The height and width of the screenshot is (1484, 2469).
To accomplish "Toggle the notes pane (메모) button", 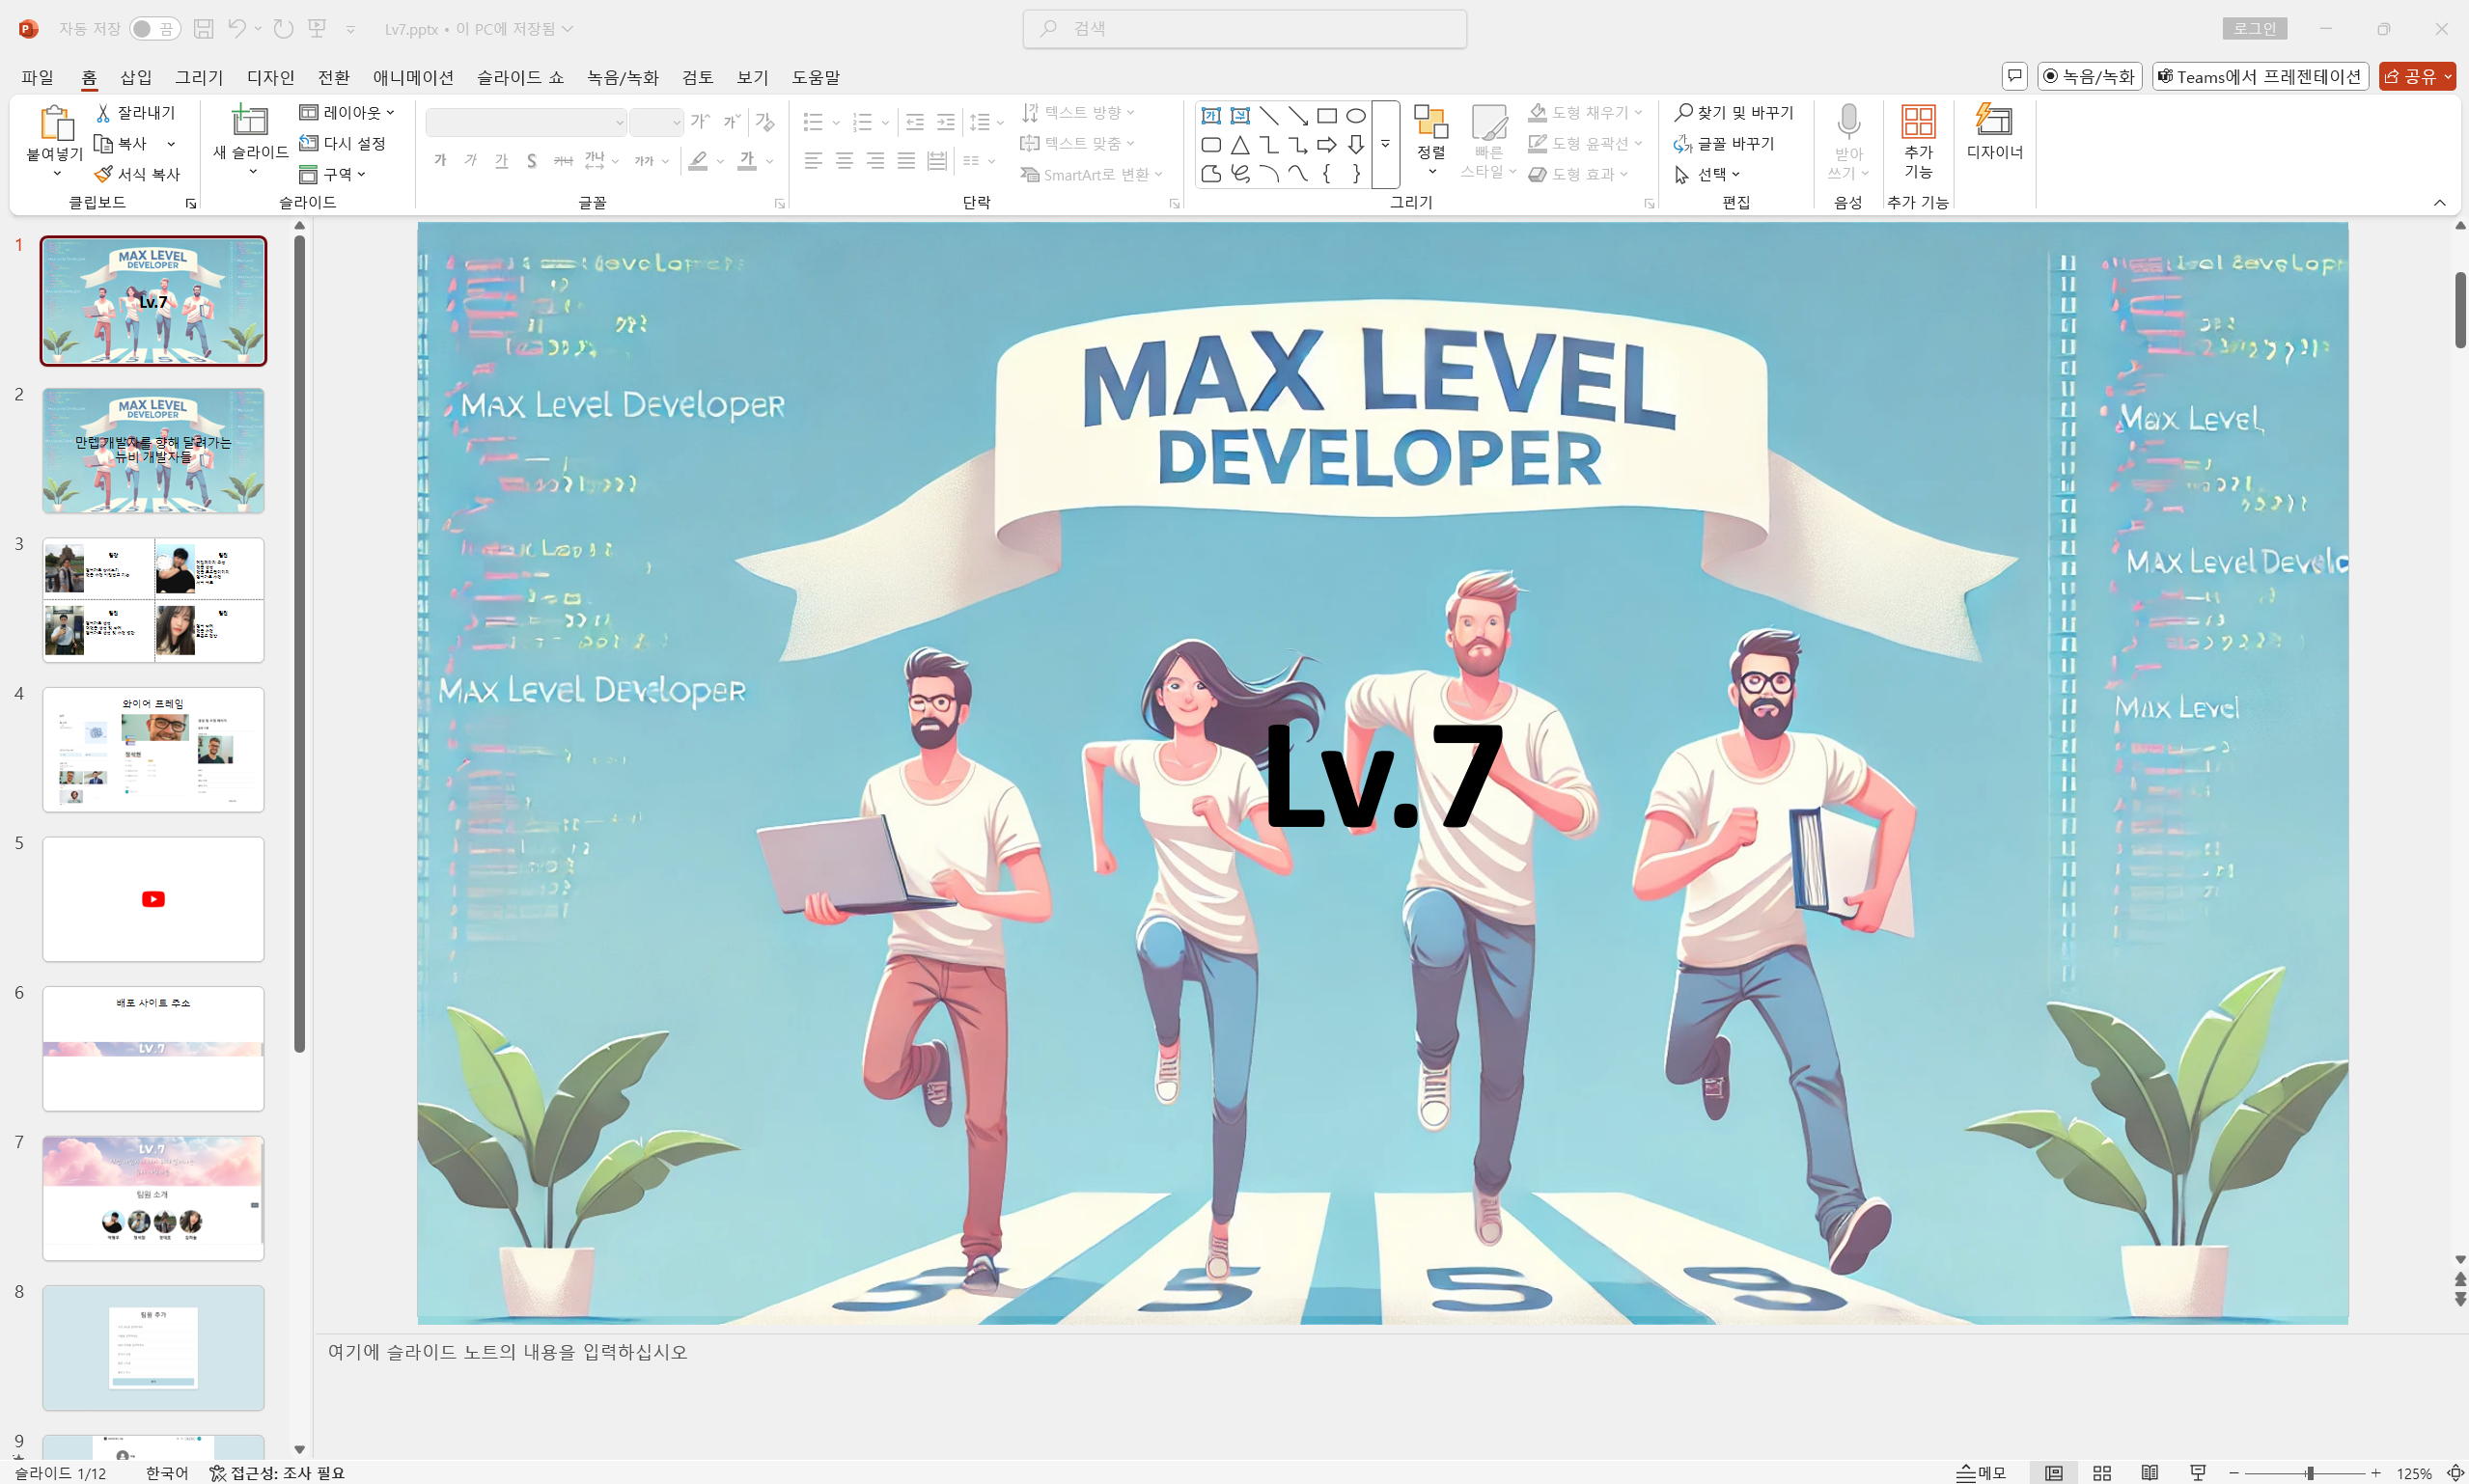I will [x=1981, y=1472].
